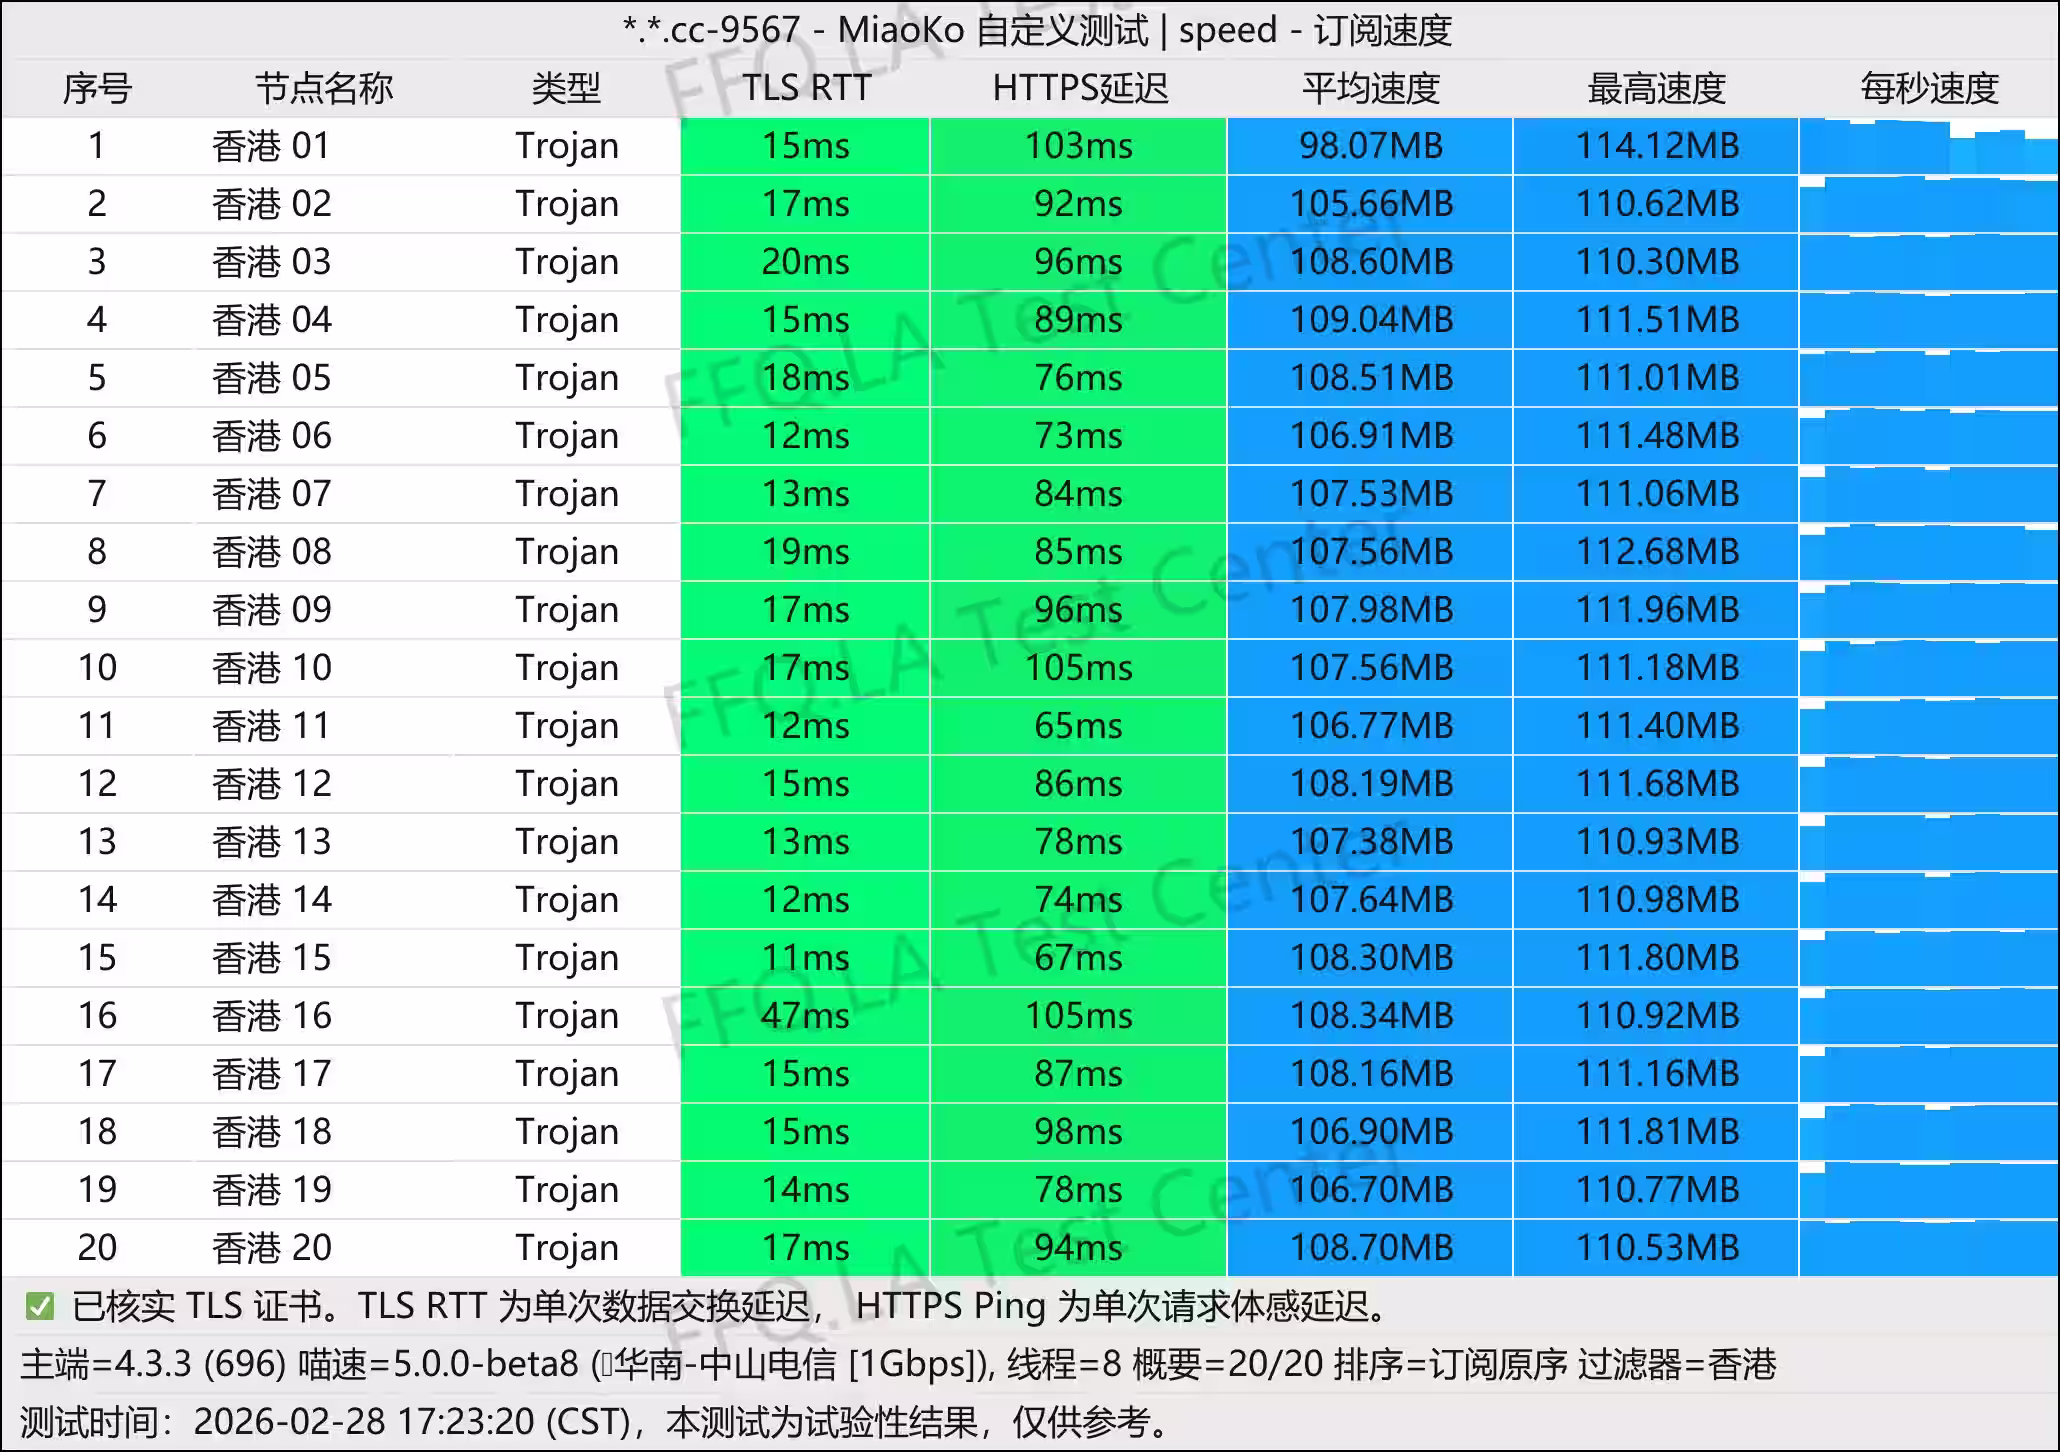The height and width of the screenshot is (1452, 2060).
Task: Click the green TLS verified checkmark icon
Action: click(x=40, y=1306)
